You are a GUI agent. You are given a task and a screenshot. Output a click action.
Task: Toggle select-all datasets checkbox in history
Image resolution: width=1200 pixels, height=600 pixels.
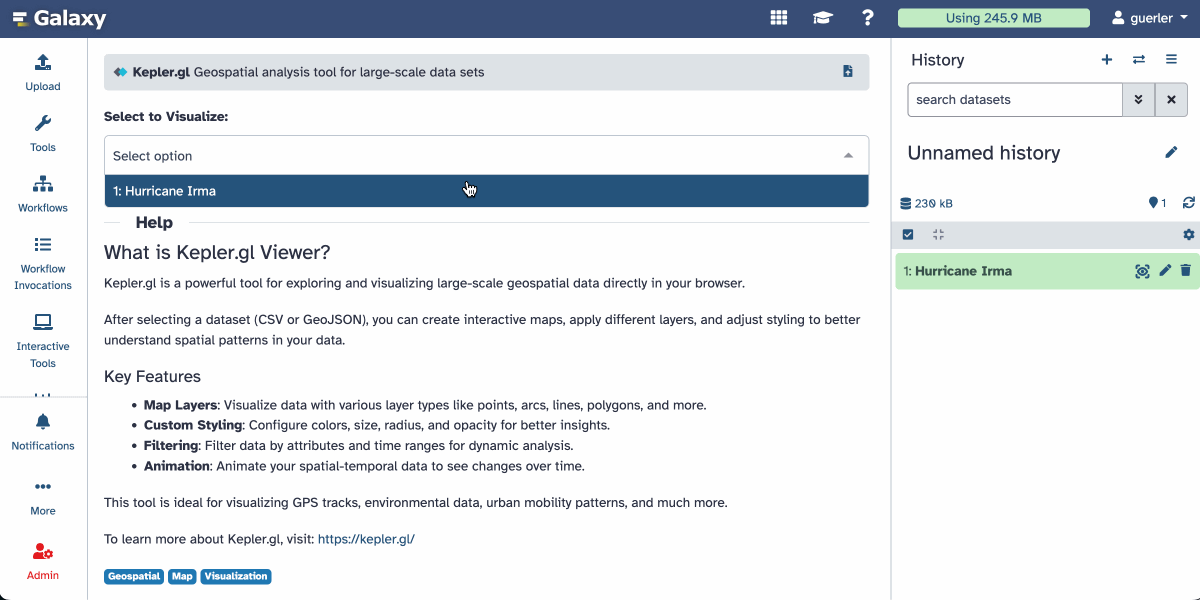[x=908, y=235]
